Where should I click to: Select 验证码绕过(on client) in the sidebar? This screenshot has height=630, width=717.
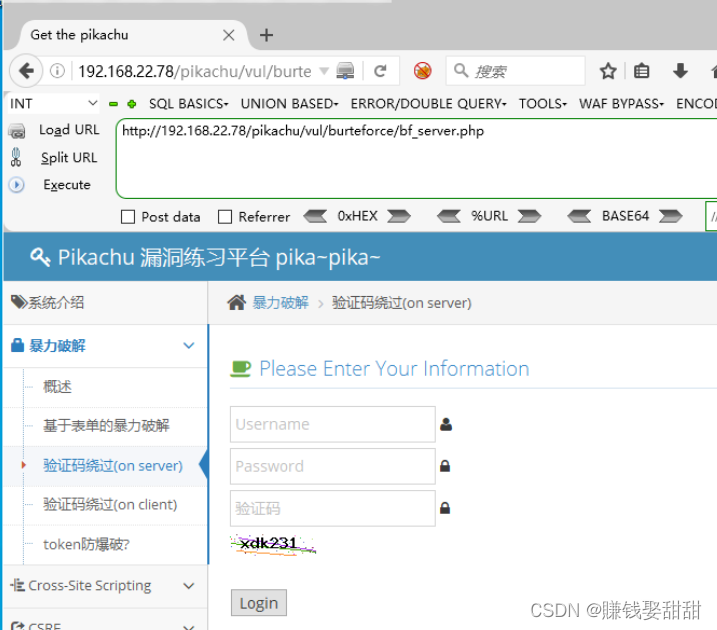[110, 505]
